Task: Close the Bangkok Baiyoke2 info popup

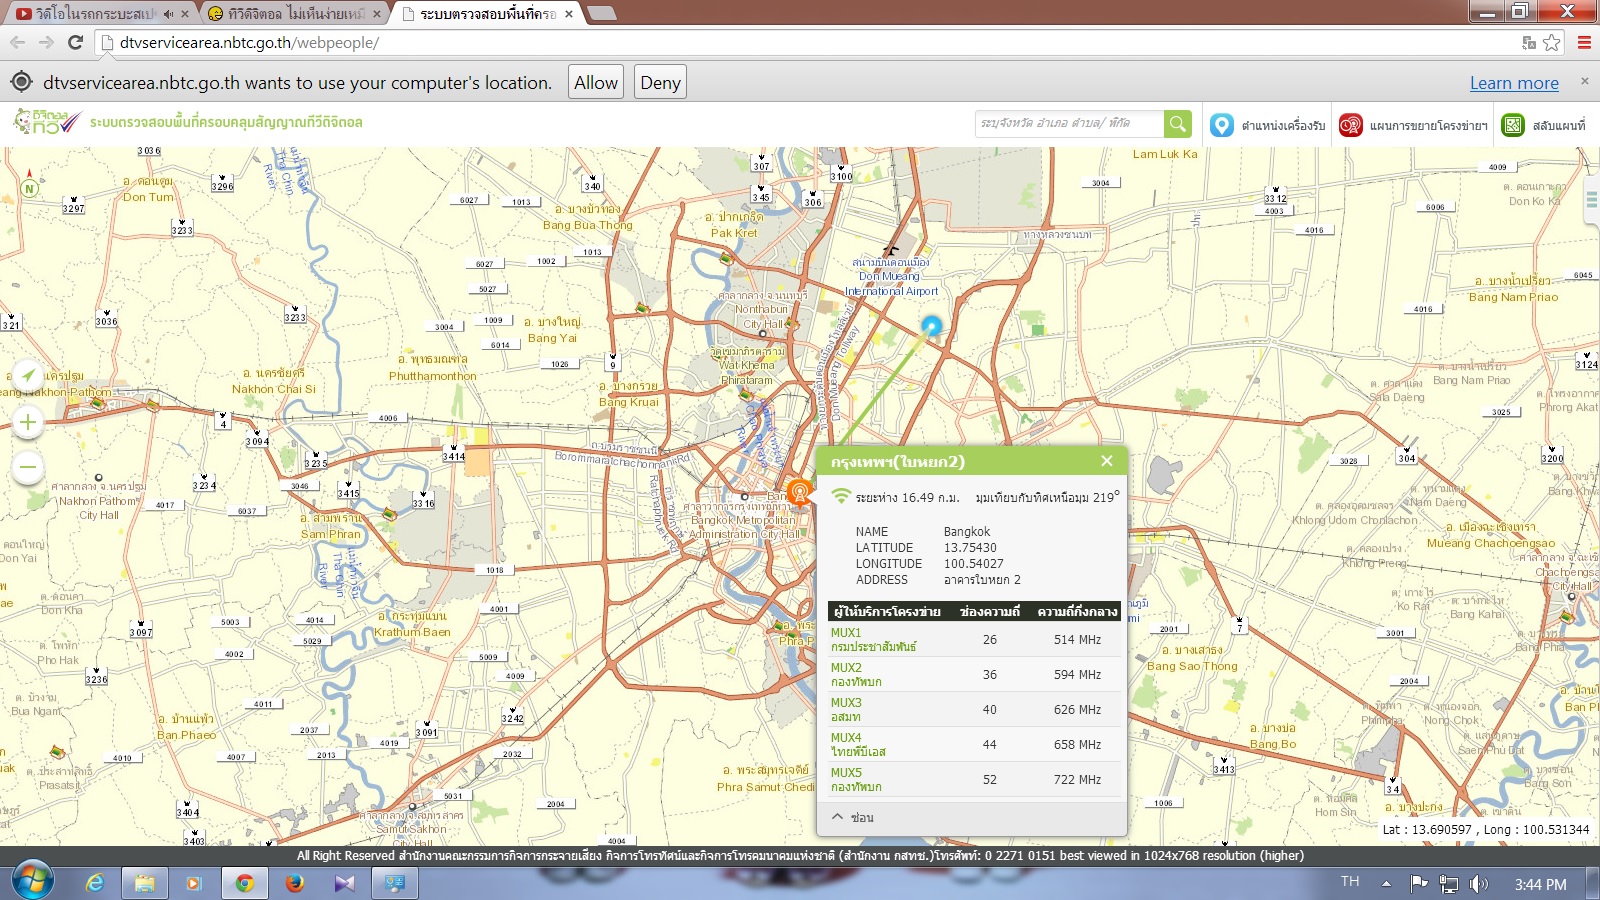Action: (x=1106, y=461)
